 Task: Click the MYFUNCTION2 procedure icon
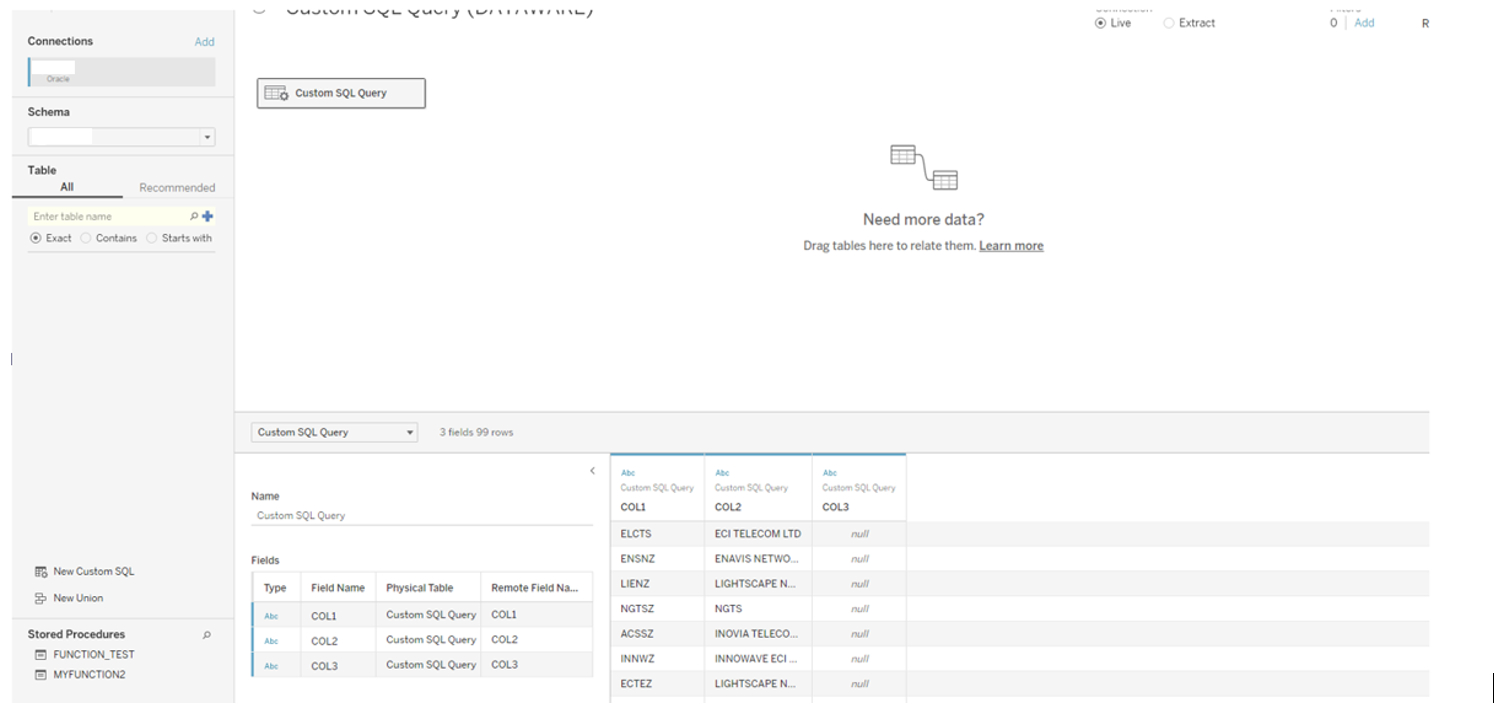[41, 675]
